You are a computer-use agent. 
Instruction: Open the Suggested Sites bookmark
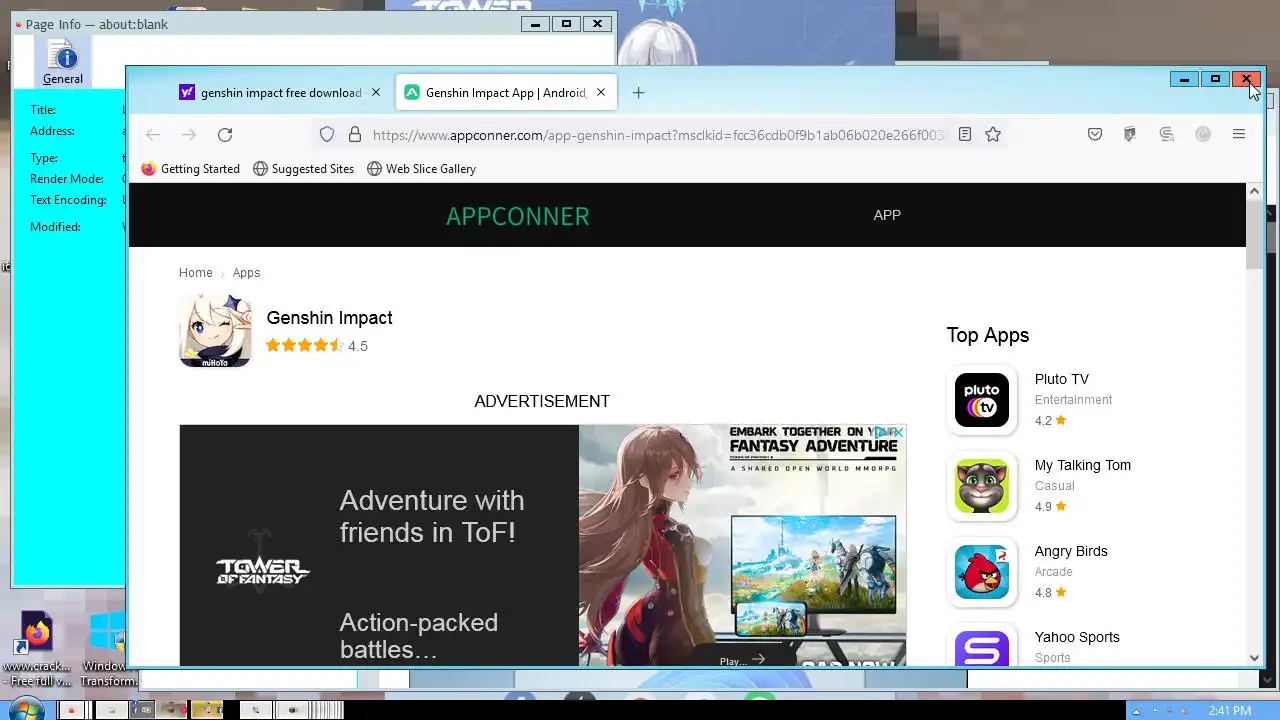303,169
